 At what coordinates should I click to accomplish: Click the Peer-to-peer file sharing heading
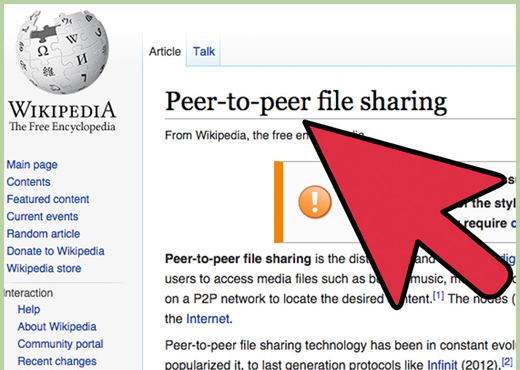[306, 102]
